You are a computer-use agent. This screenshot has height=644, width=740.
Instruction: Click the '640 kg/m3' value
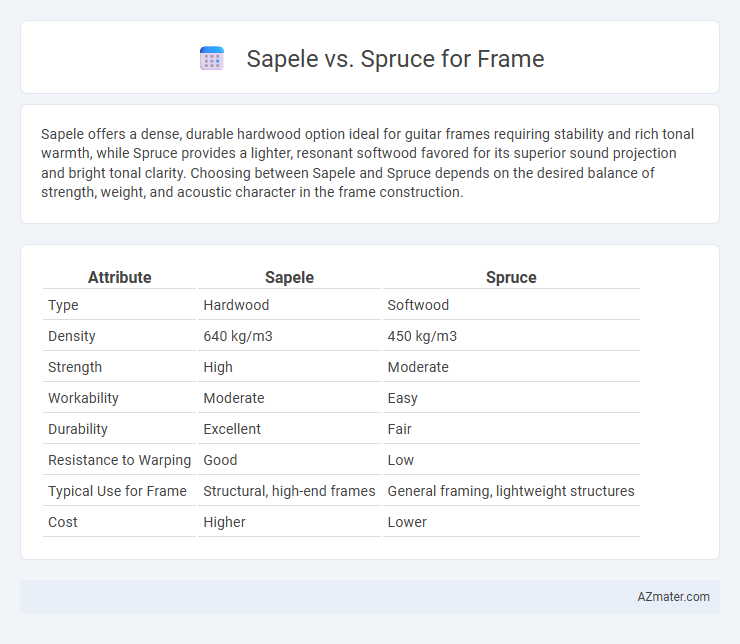(x=238, y=336)
